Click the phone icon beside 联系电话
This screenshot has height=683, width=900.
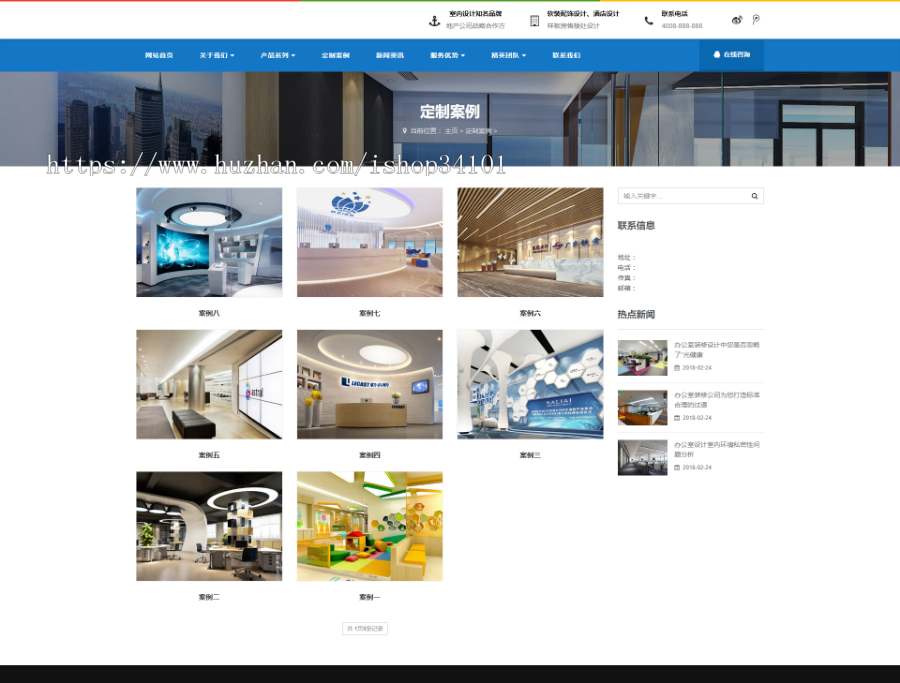tap(649, 21)
